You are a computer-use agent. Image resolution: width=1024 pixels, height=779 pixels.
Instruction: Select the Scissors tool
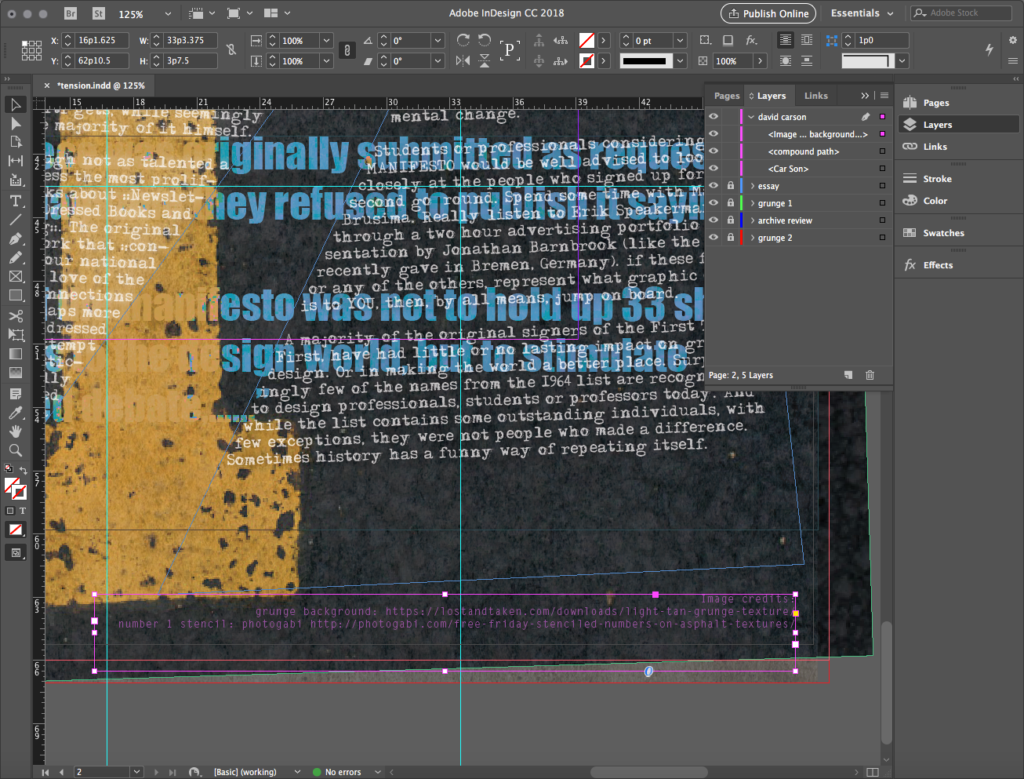(16, 315)
